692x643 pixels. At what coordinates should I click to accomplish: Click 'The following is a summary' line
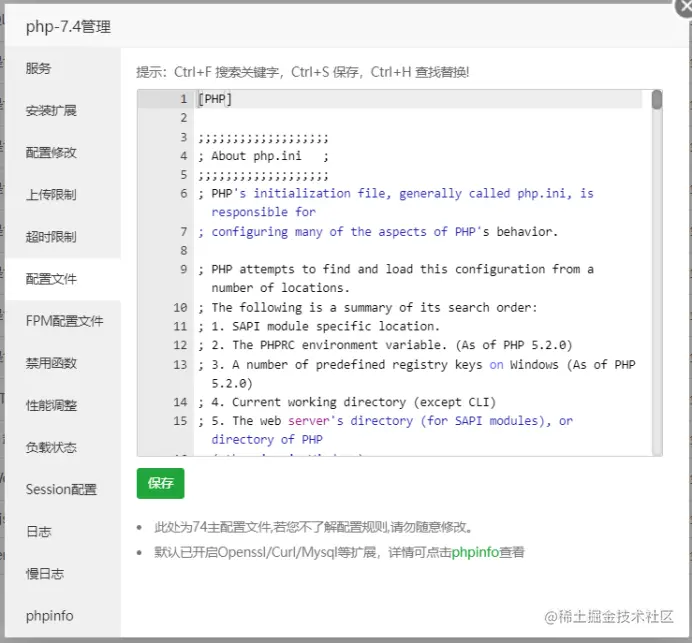[x=367, y=307]
